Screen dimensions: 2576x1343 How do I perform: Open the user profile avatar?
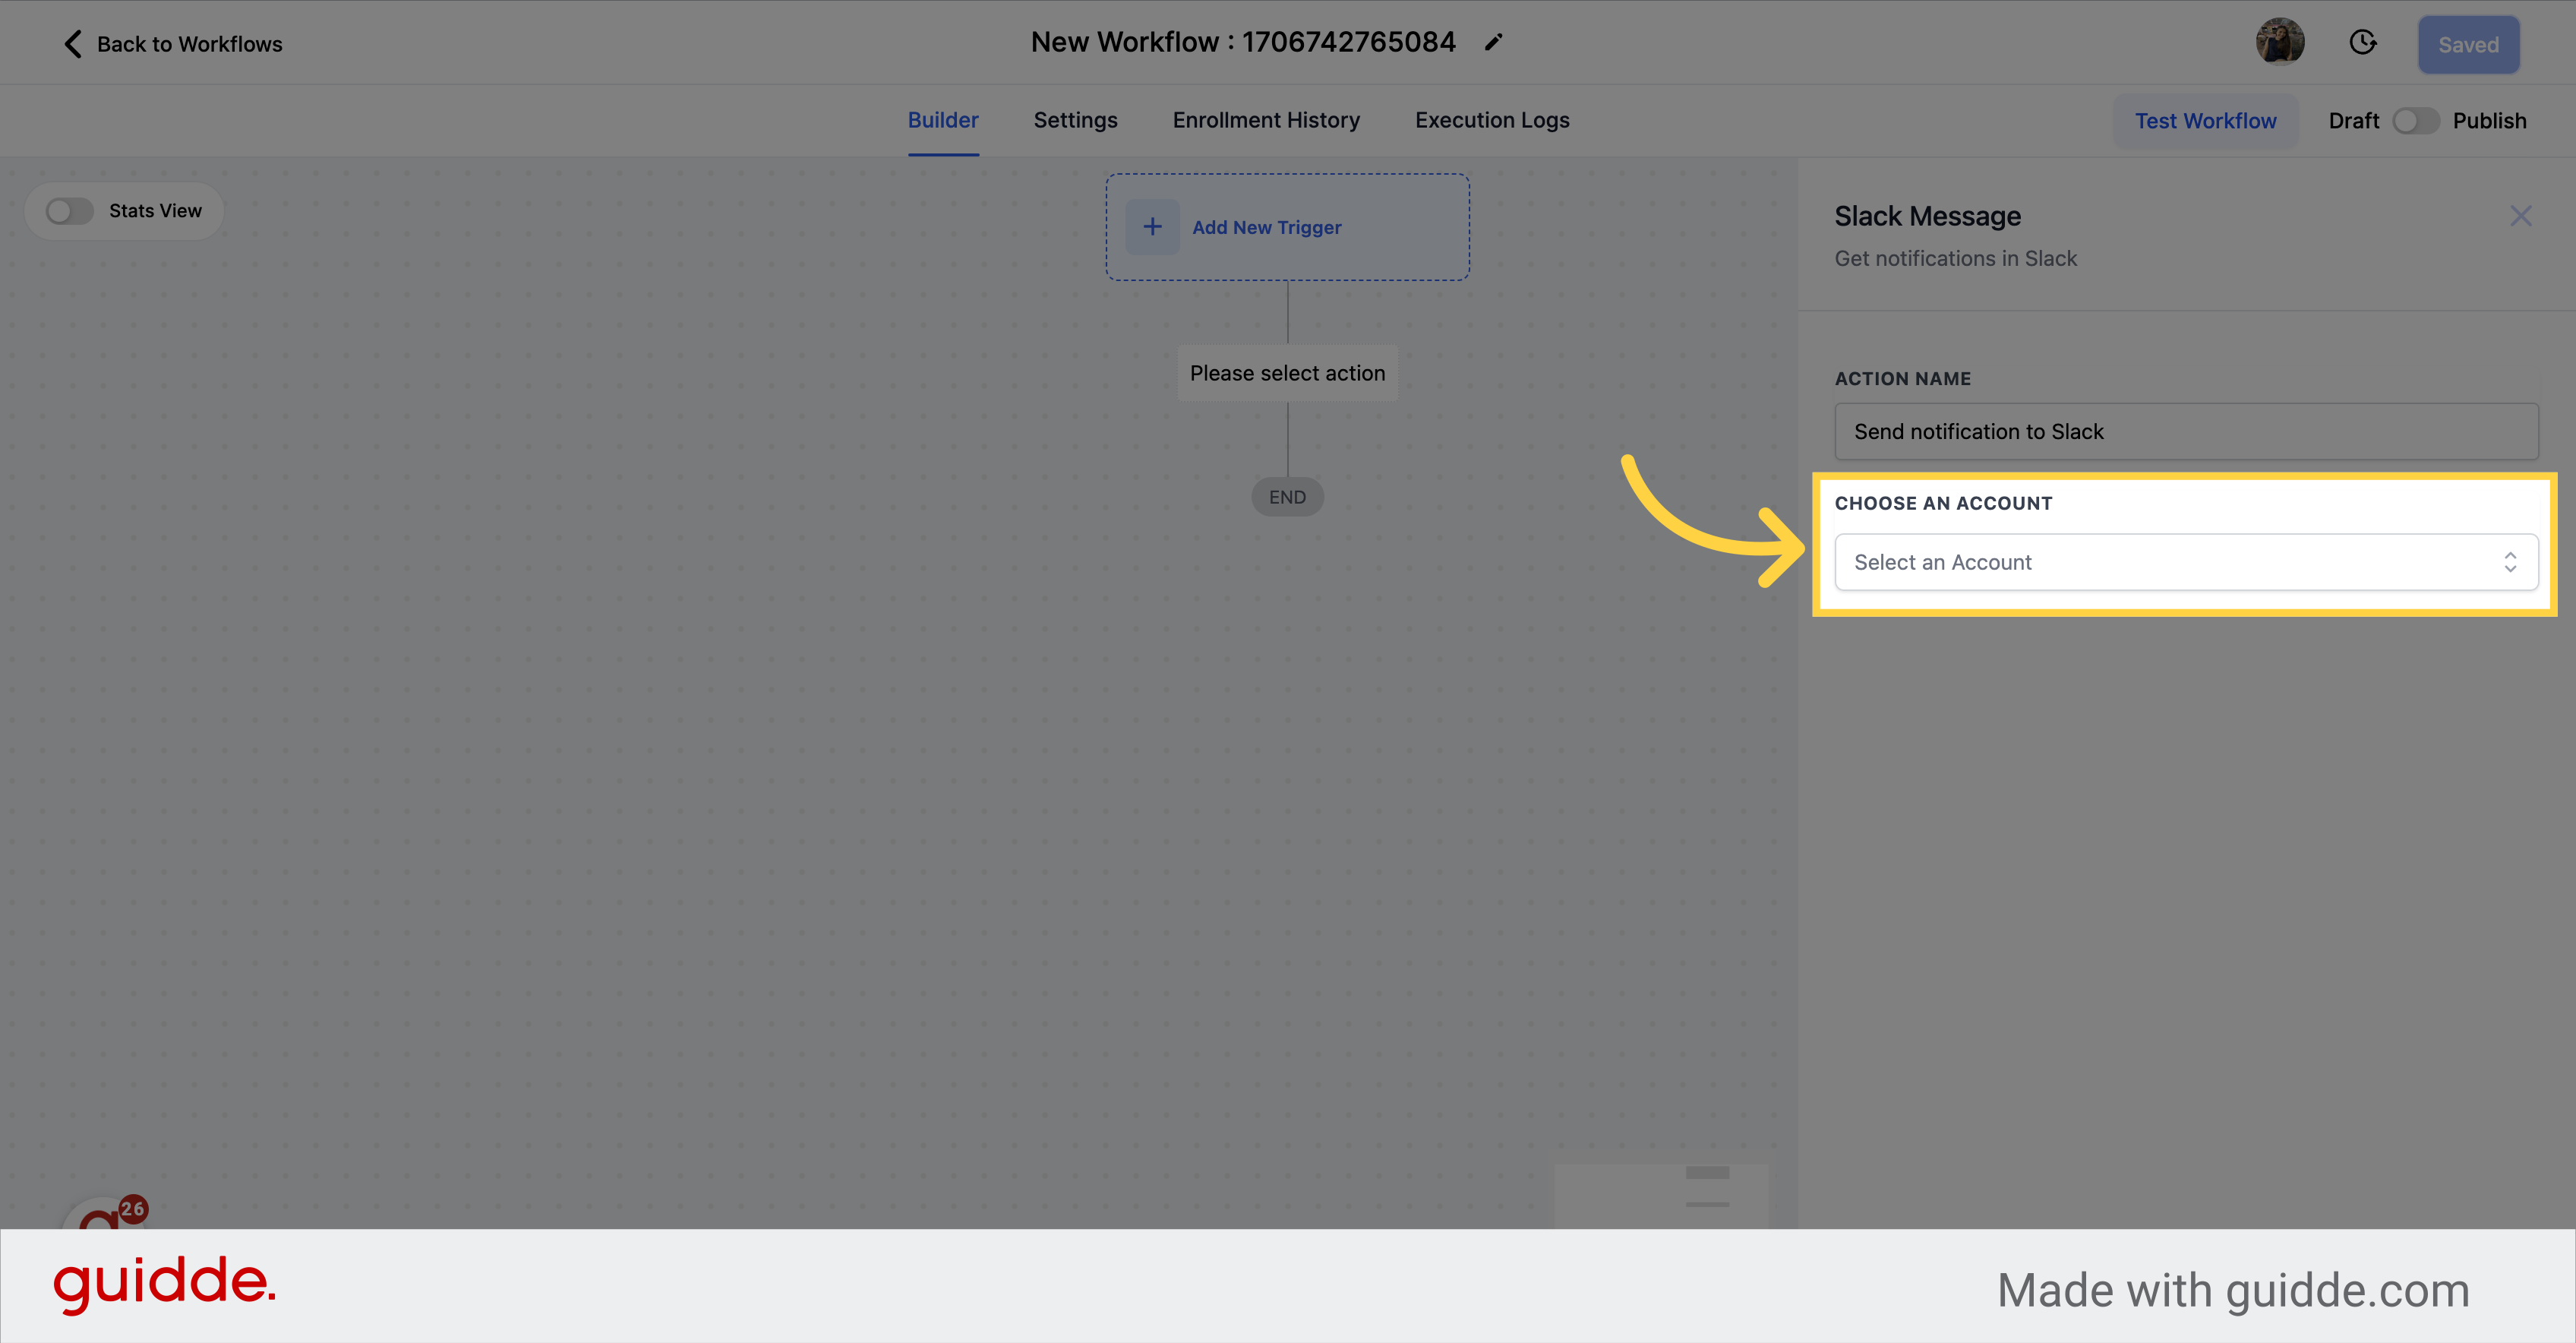[2279, 43]
